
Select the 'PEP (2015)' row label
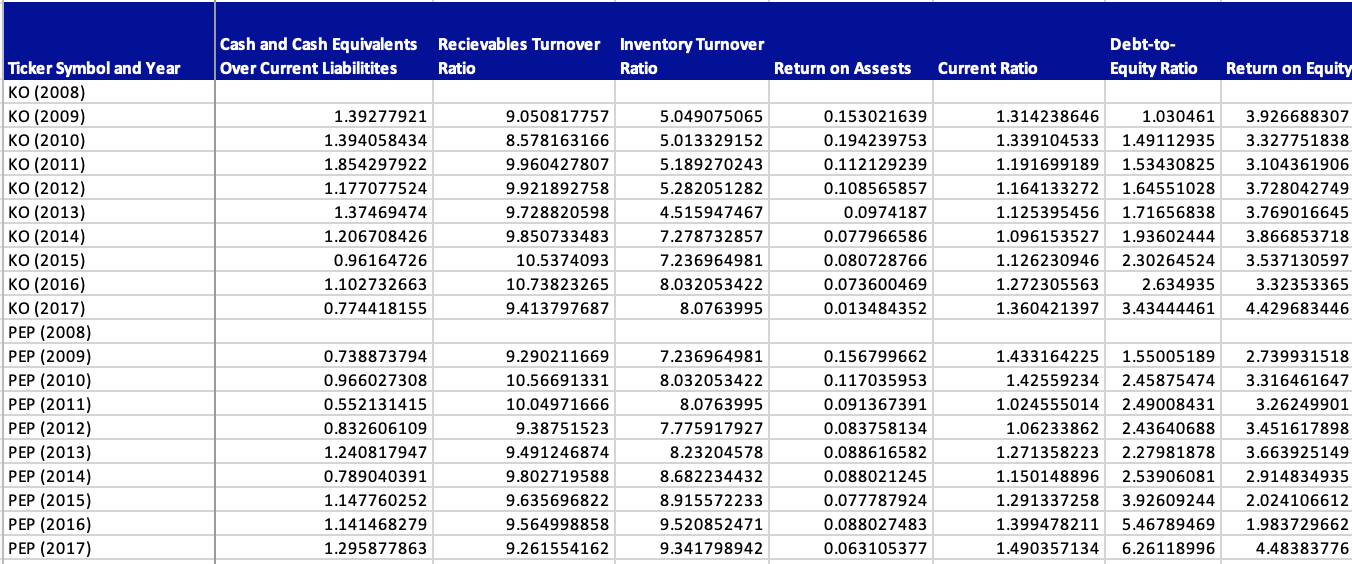pyautogui.click(x=107, y=500)
